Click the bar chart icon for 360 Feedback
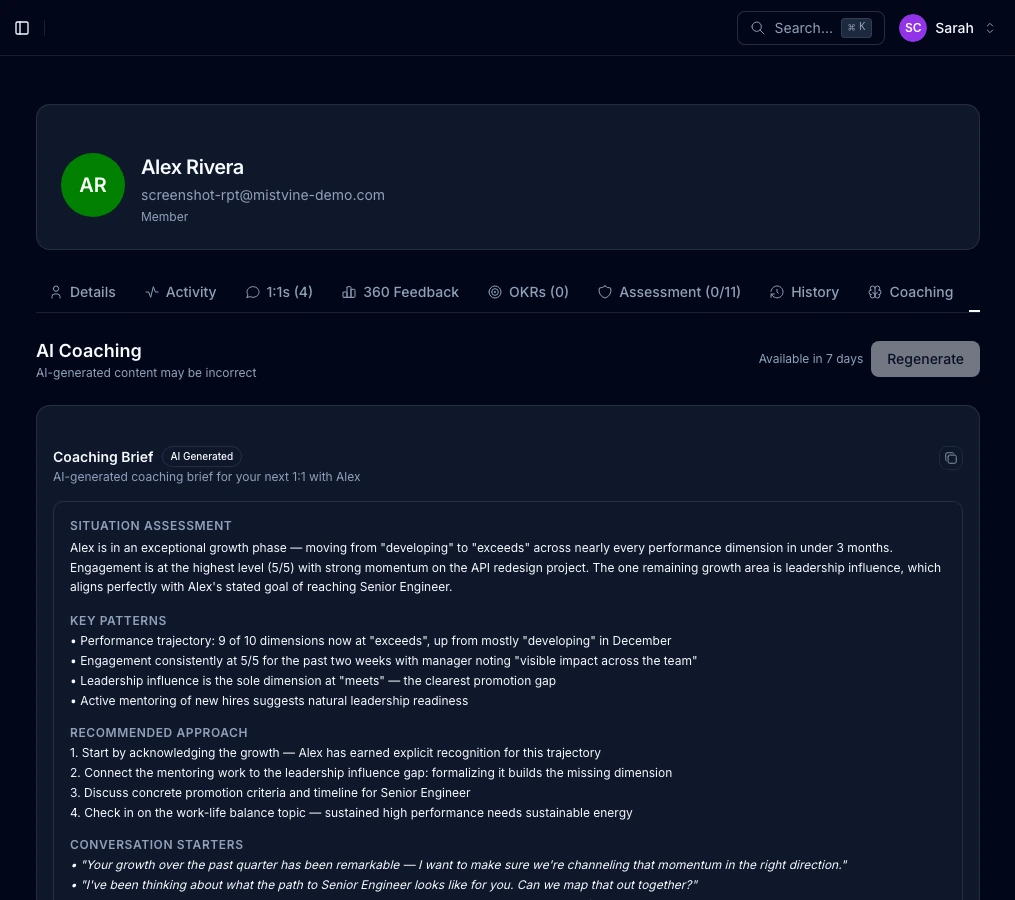1015x900 pixels. pos(349,292)
